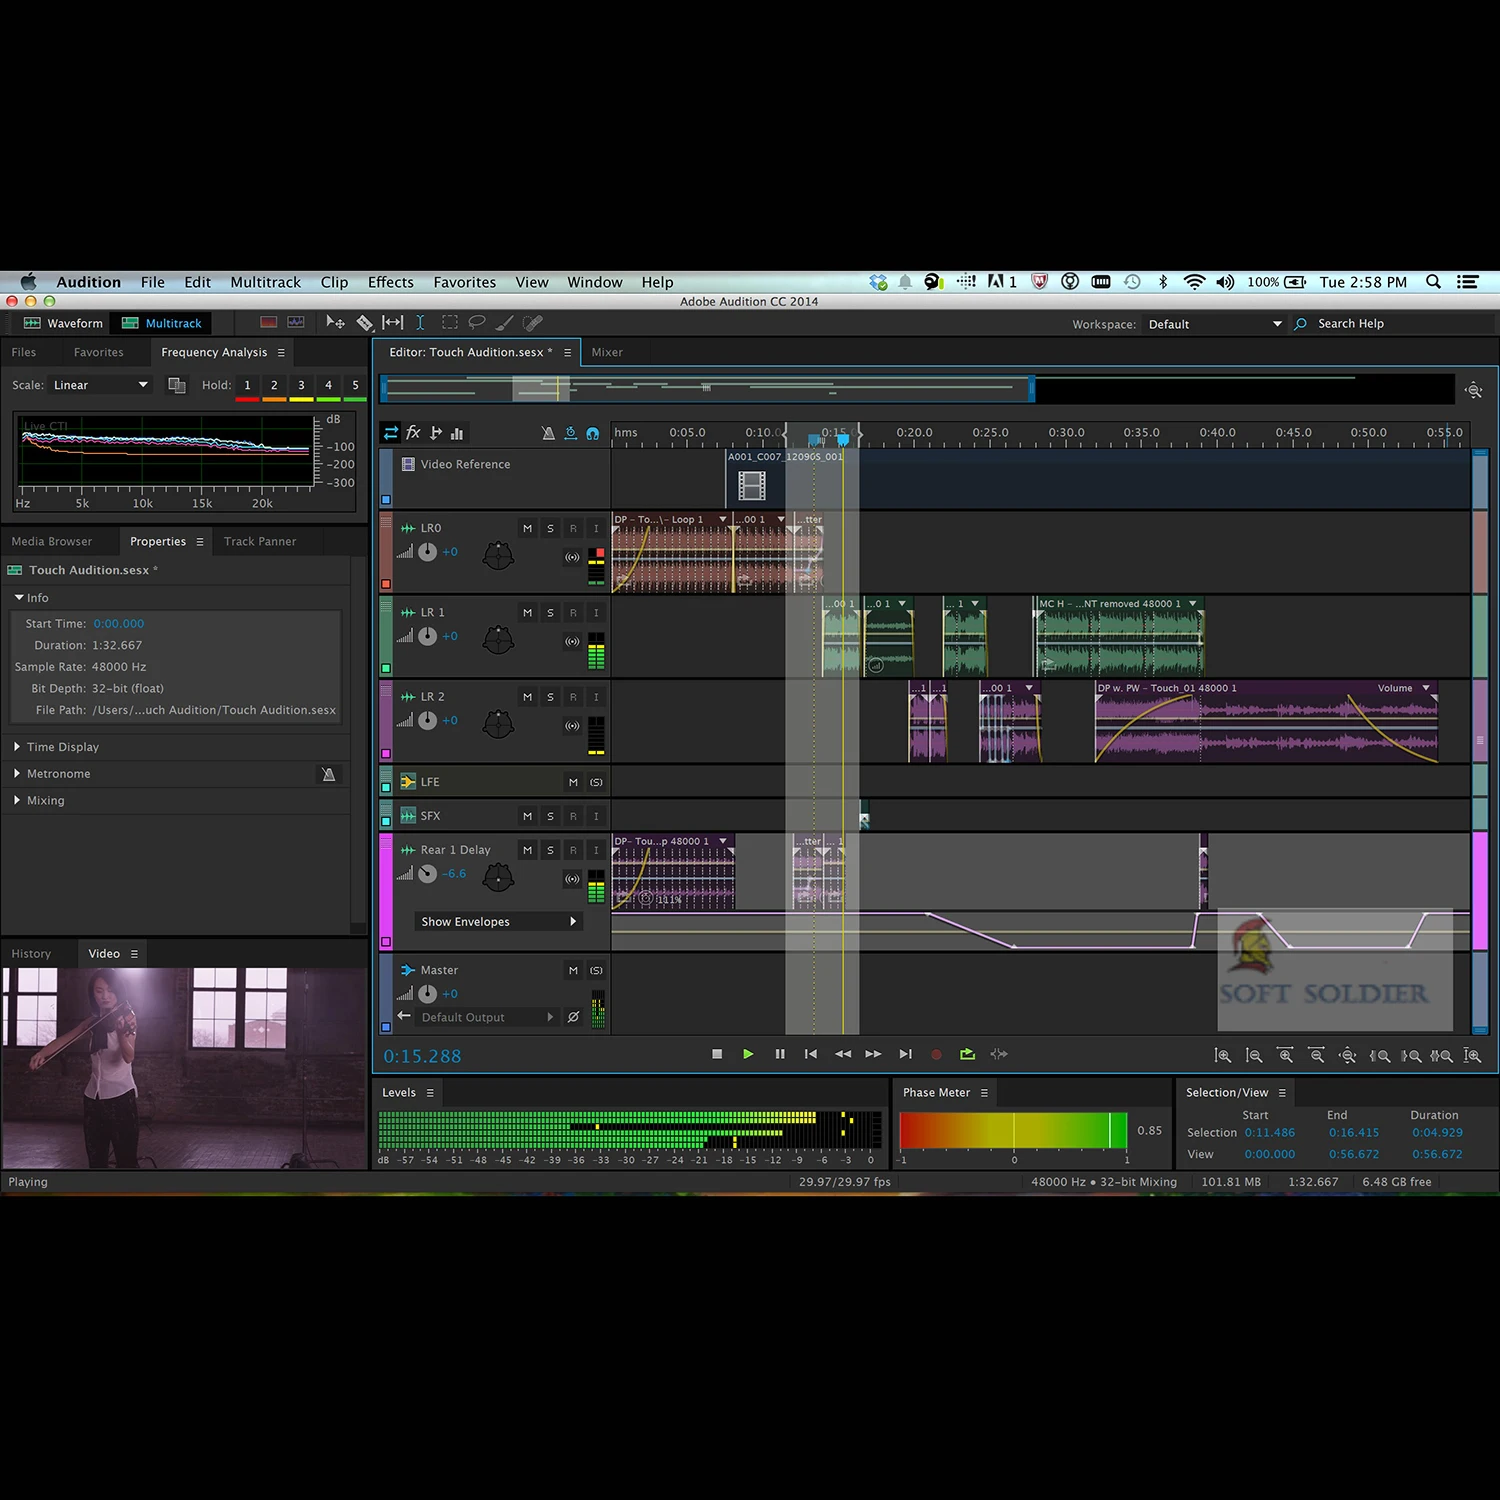Toggle timeline snapping magnet icon
Image resolution: width=1500 pixels, height=1500 pixels.
pyautogui.click(x=592, y=433)
